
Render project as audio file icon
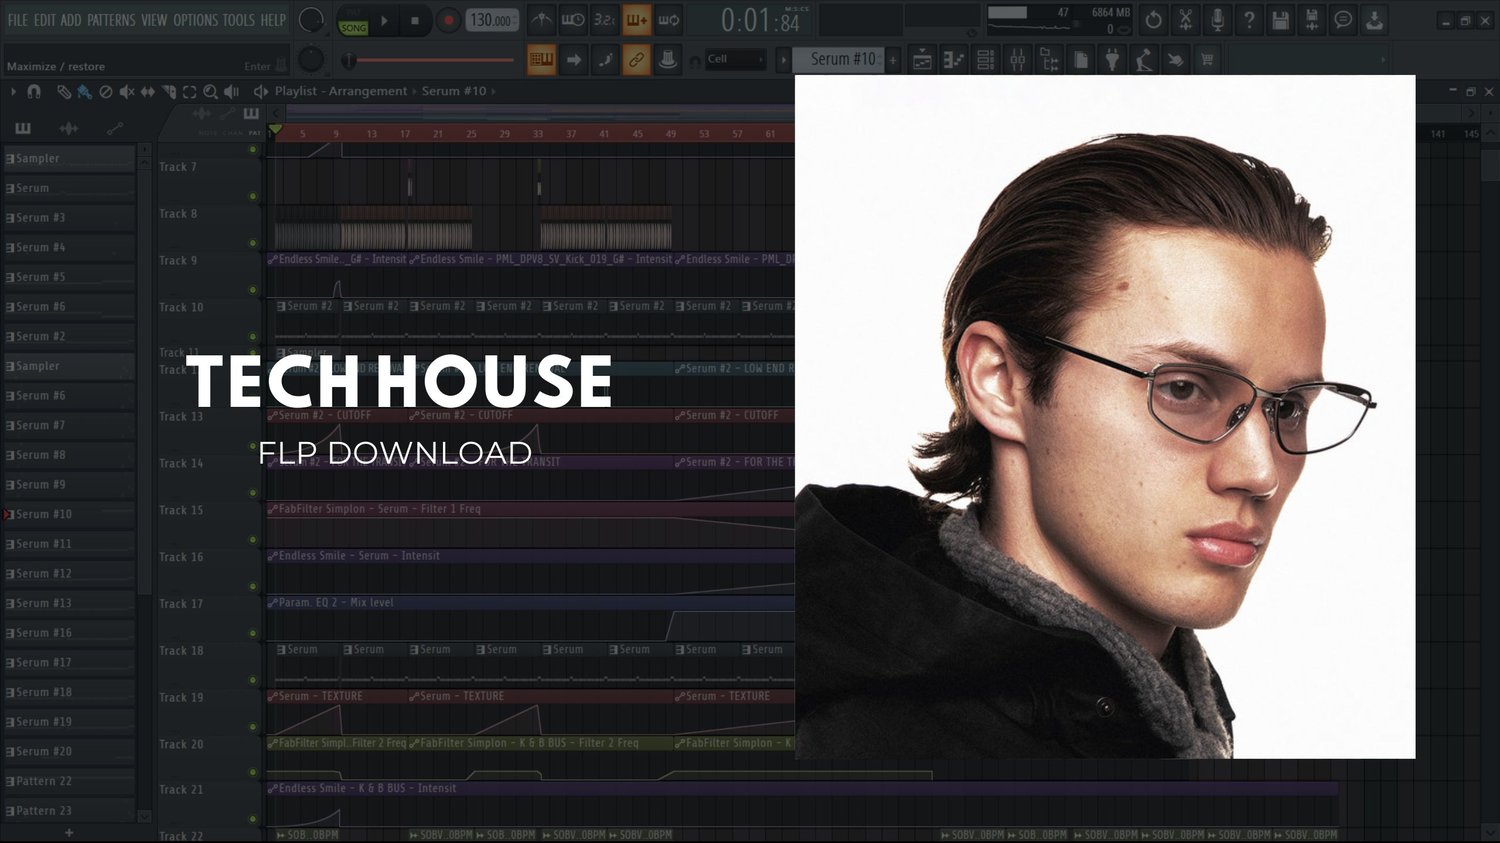point(1312,20)
